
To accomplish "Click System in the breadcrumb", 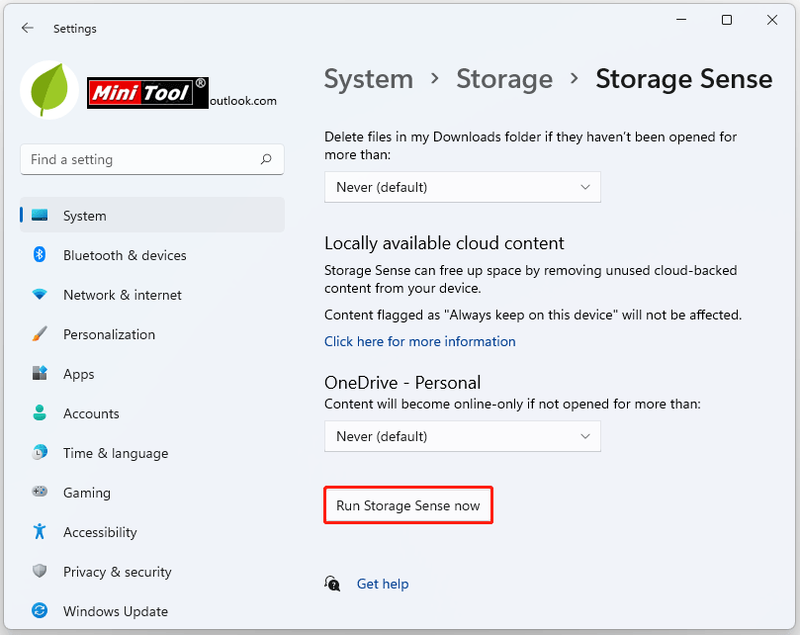I will point(368,79).
